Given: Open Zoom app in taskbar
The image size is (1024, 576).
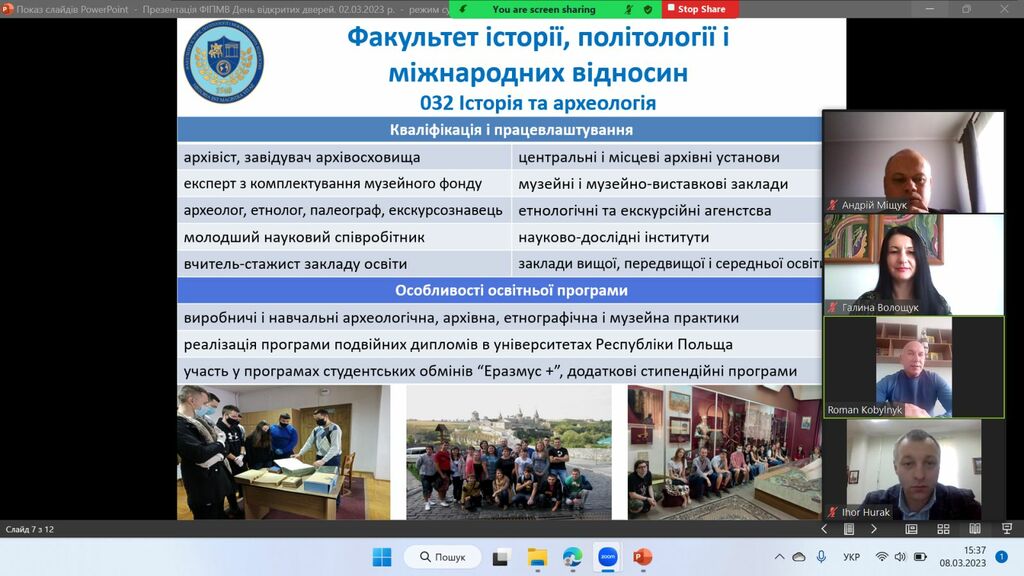Looking at the screenshot, I should click(x=607, y=556).
